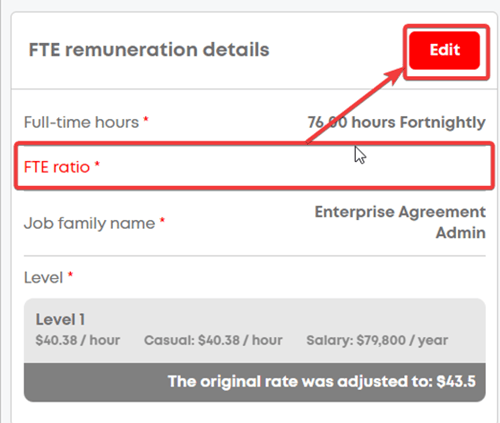The image size is (500, 423).
Task: Click the red annotation arrow pointing to Edit
Action: point(355,106)
